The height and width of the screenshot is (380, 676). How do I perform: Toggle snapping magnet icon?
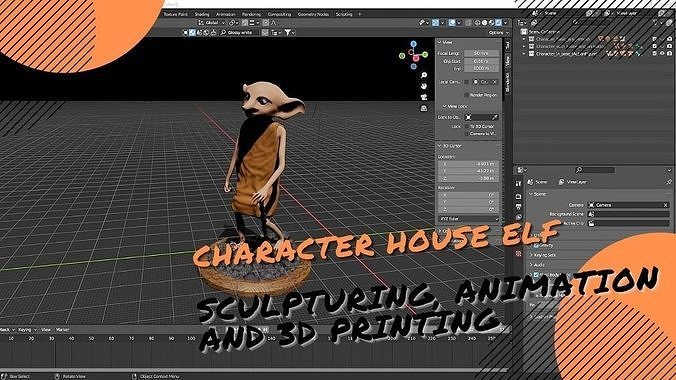coord(245,23)
